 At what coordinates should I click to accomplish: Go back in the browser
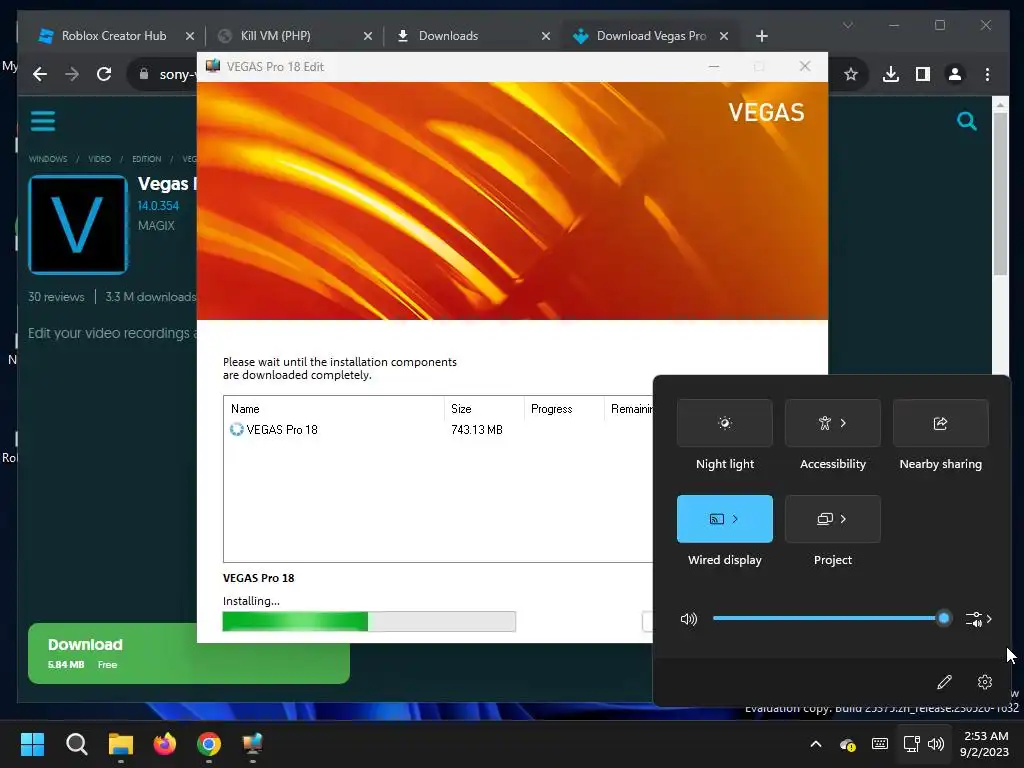coord(40,74)
